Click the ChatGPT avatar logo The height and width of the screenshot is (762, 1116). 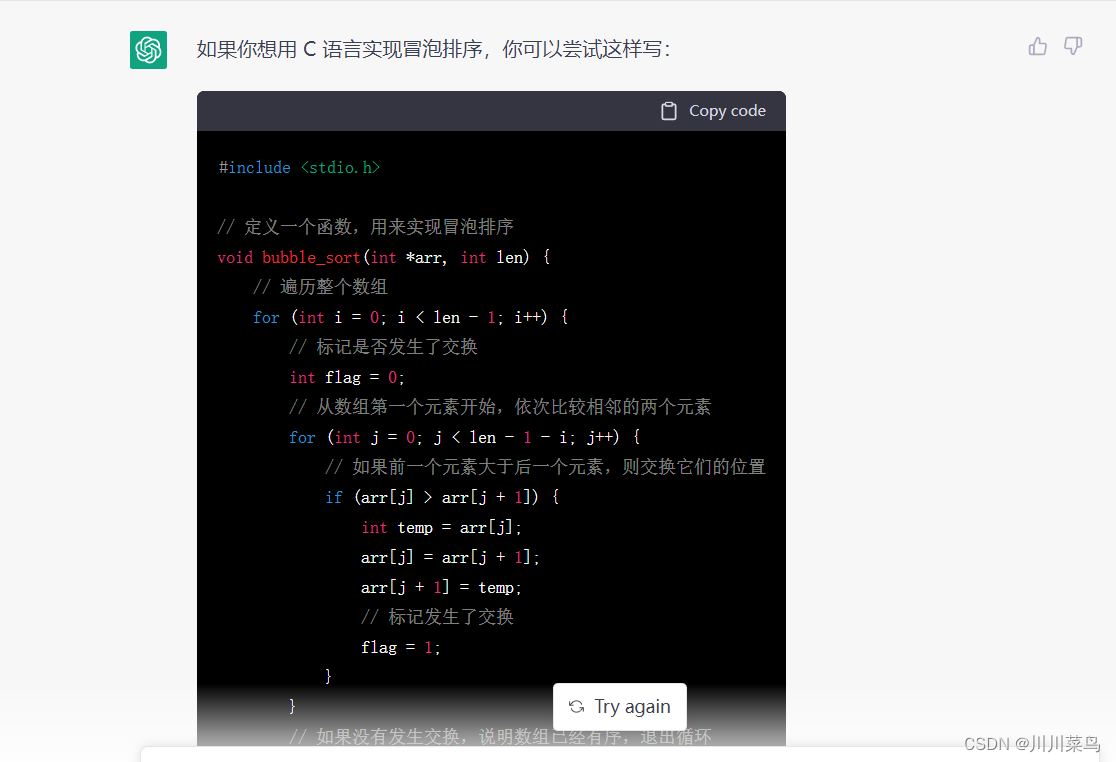pos(148,50)
